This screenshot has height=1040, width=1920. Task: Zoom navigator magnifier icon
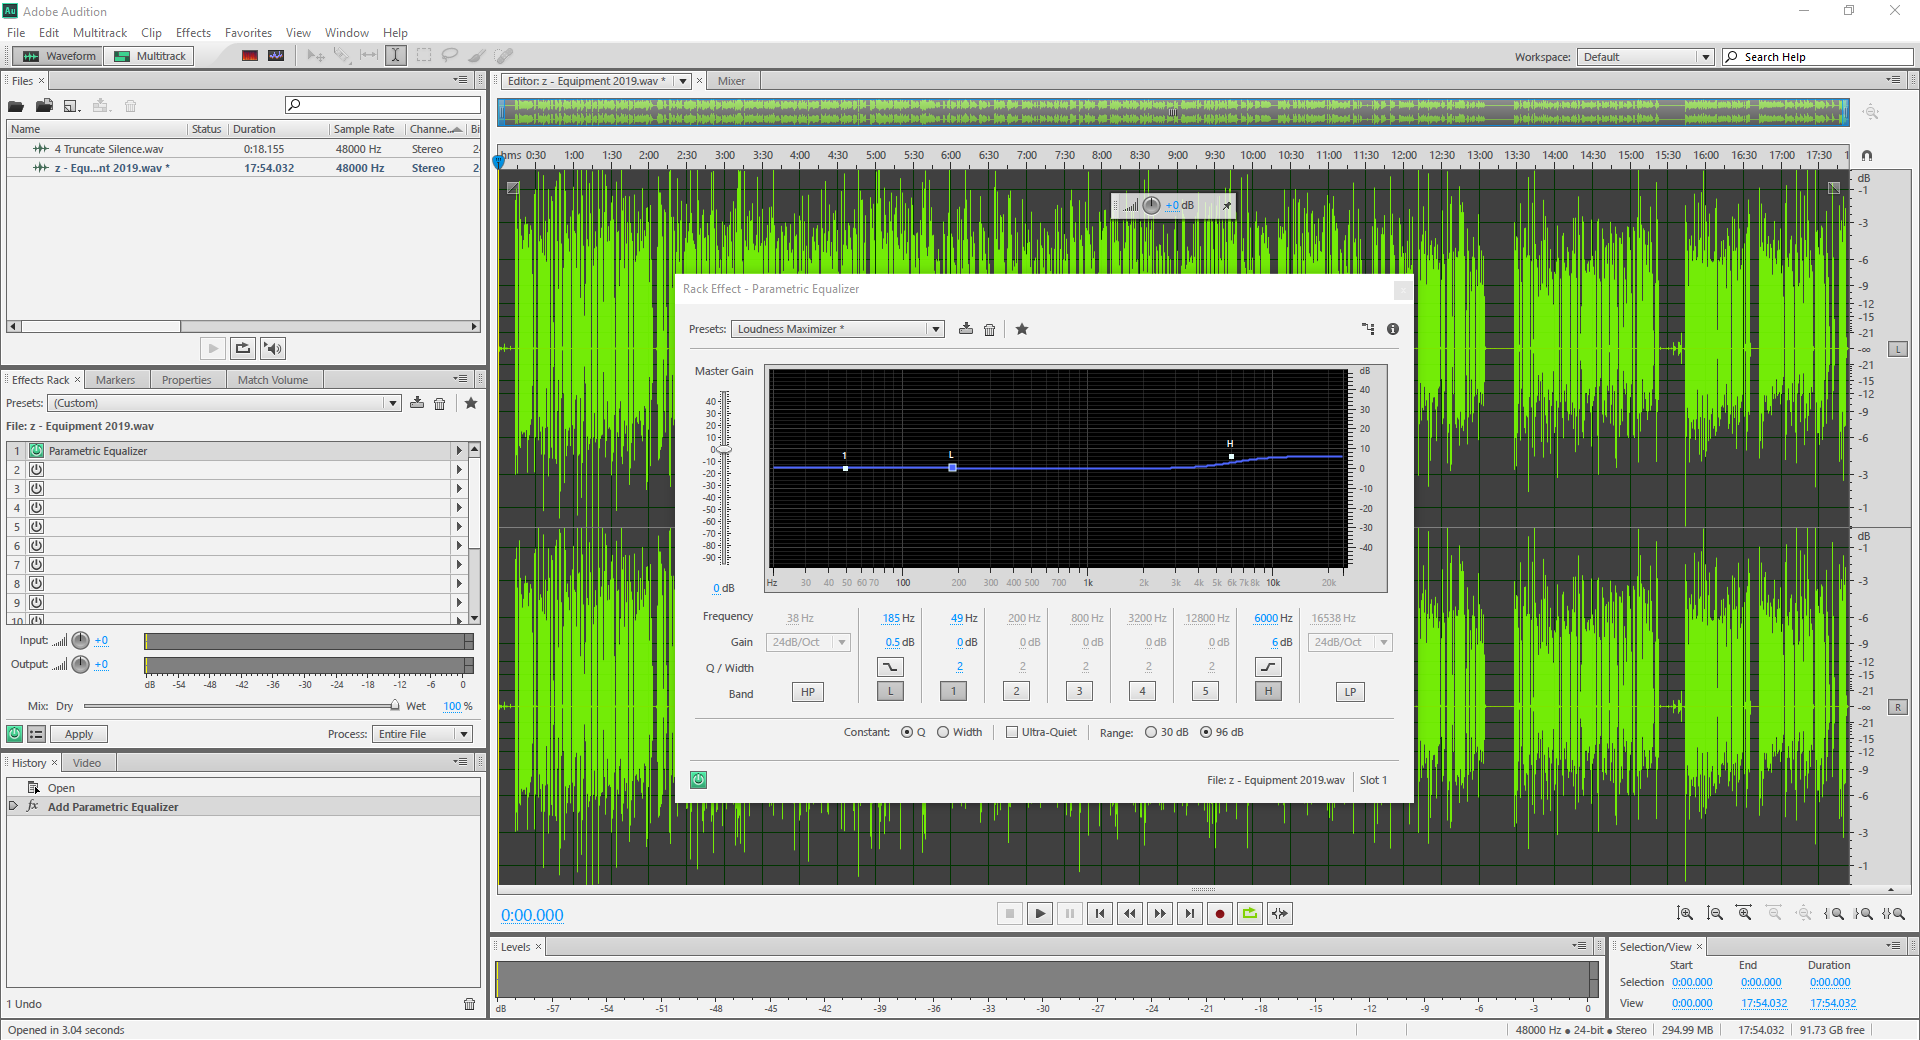(x=1871, y=112)
